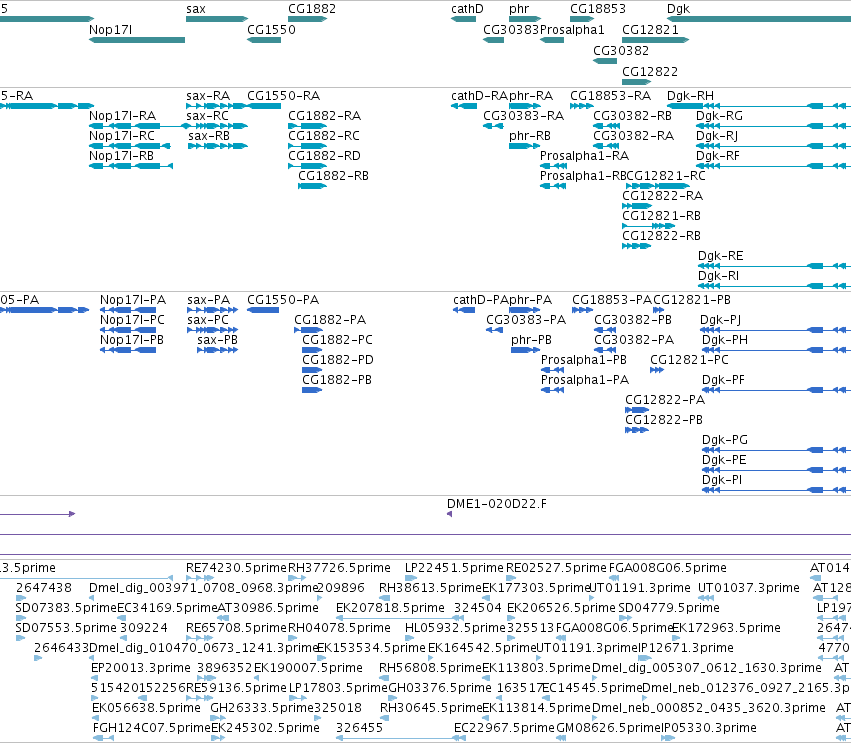Select the cathD gene label
Screen dimensions: 851x743
click(x=467, y=9)
